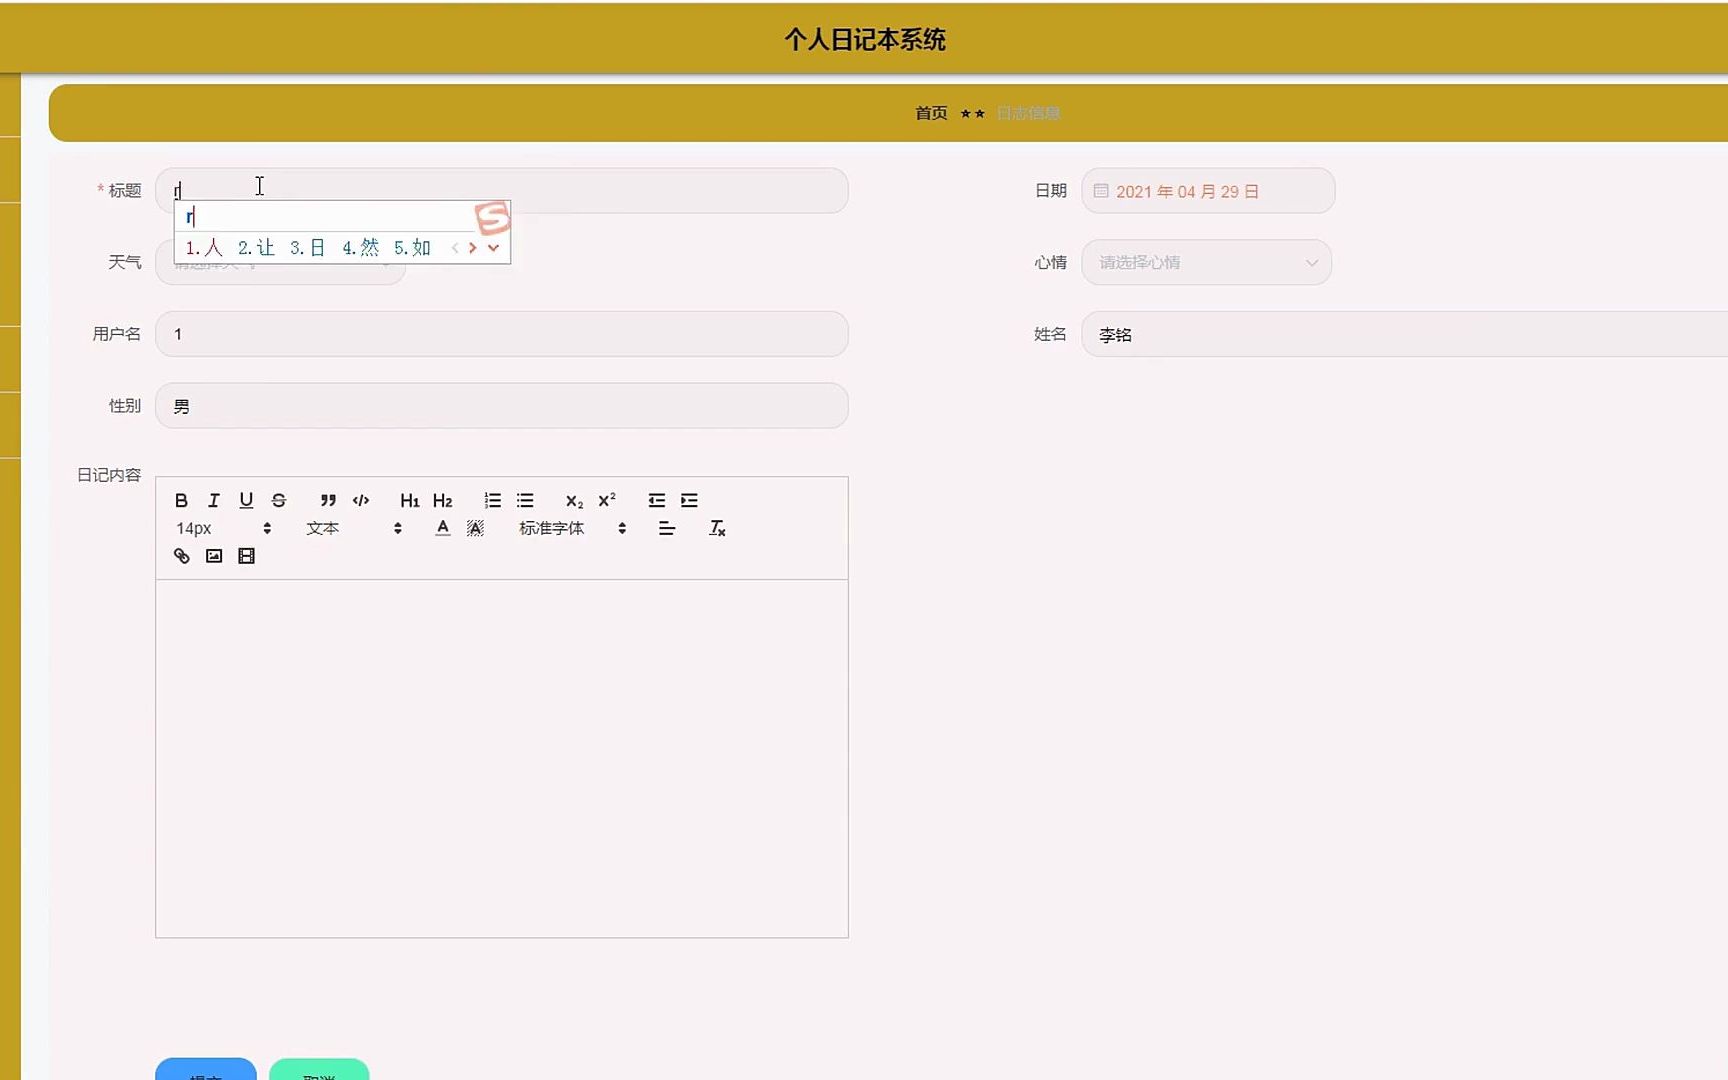Viewport: 1728px width, 1080px height.
Task: Choose IME candidate 2 让
Action: point(256,247)
